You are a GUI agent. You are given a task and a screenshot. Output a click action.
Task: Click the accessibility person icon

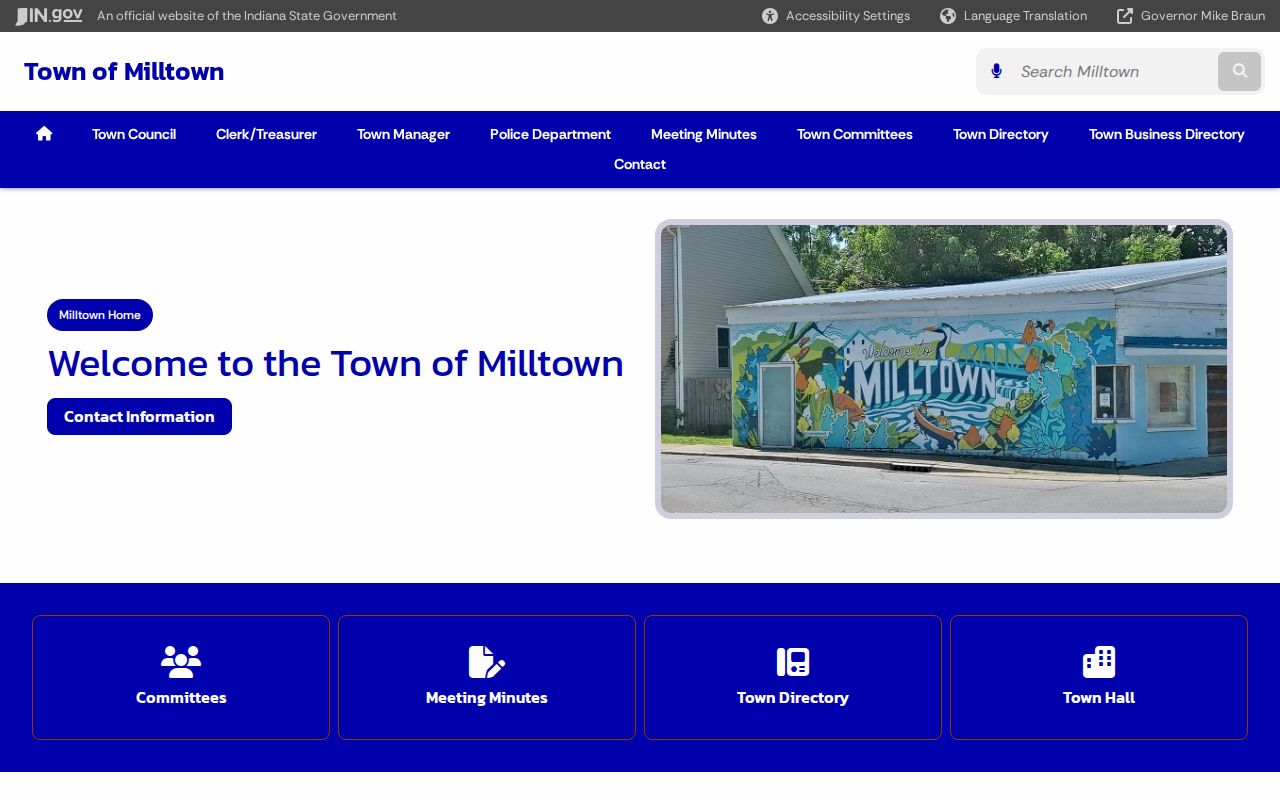pyautogui.click(x=770, y=16)
